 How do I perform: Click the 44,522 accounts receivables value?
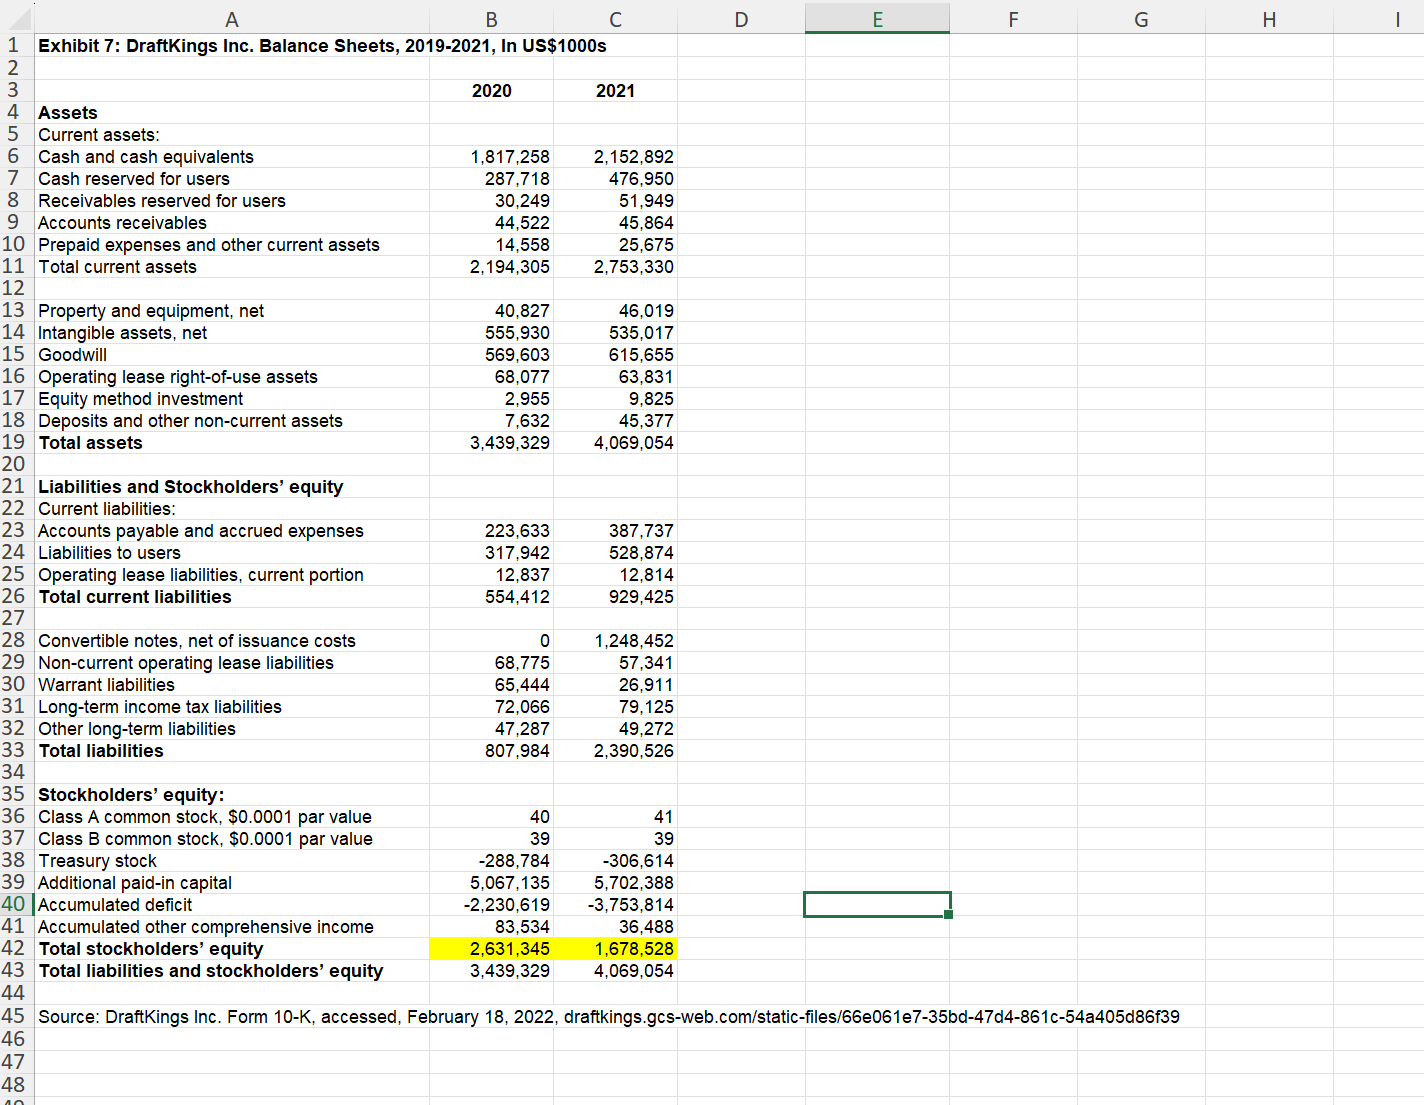pos(522,223)
